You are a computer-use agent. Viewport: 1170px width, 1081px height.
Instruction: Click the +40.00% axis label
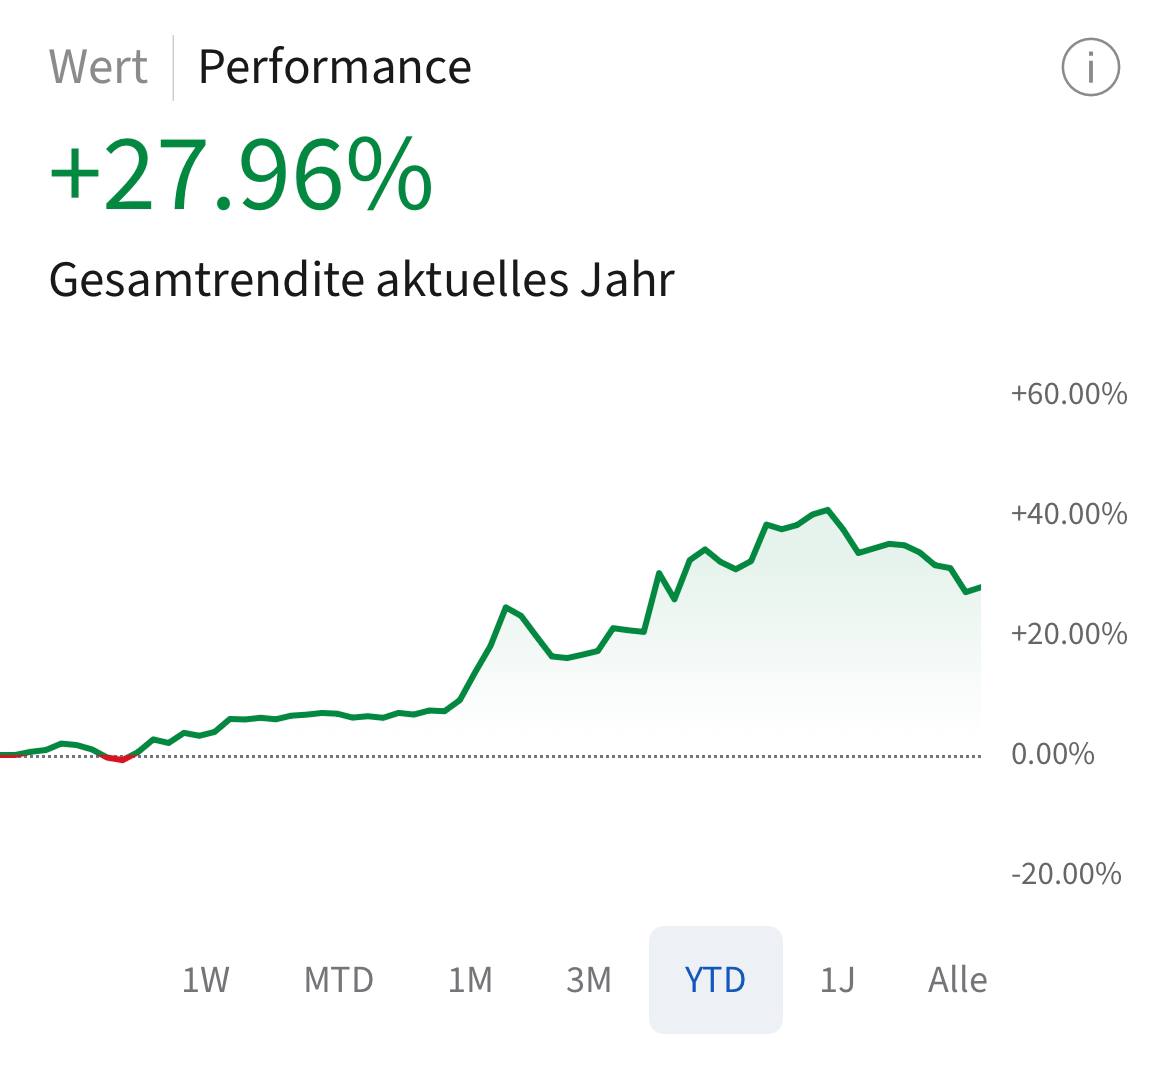coord(1068,513)
